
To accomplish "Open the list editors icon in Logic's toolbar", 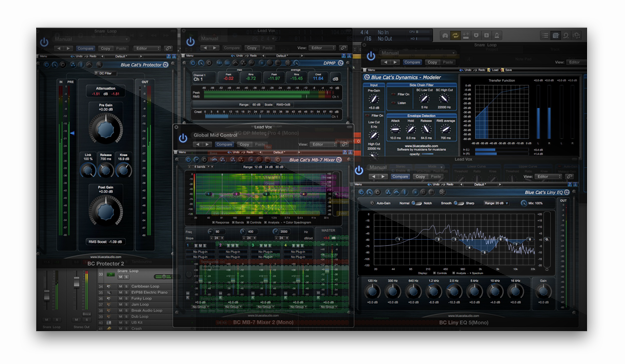I will click(x=545, y=36).
